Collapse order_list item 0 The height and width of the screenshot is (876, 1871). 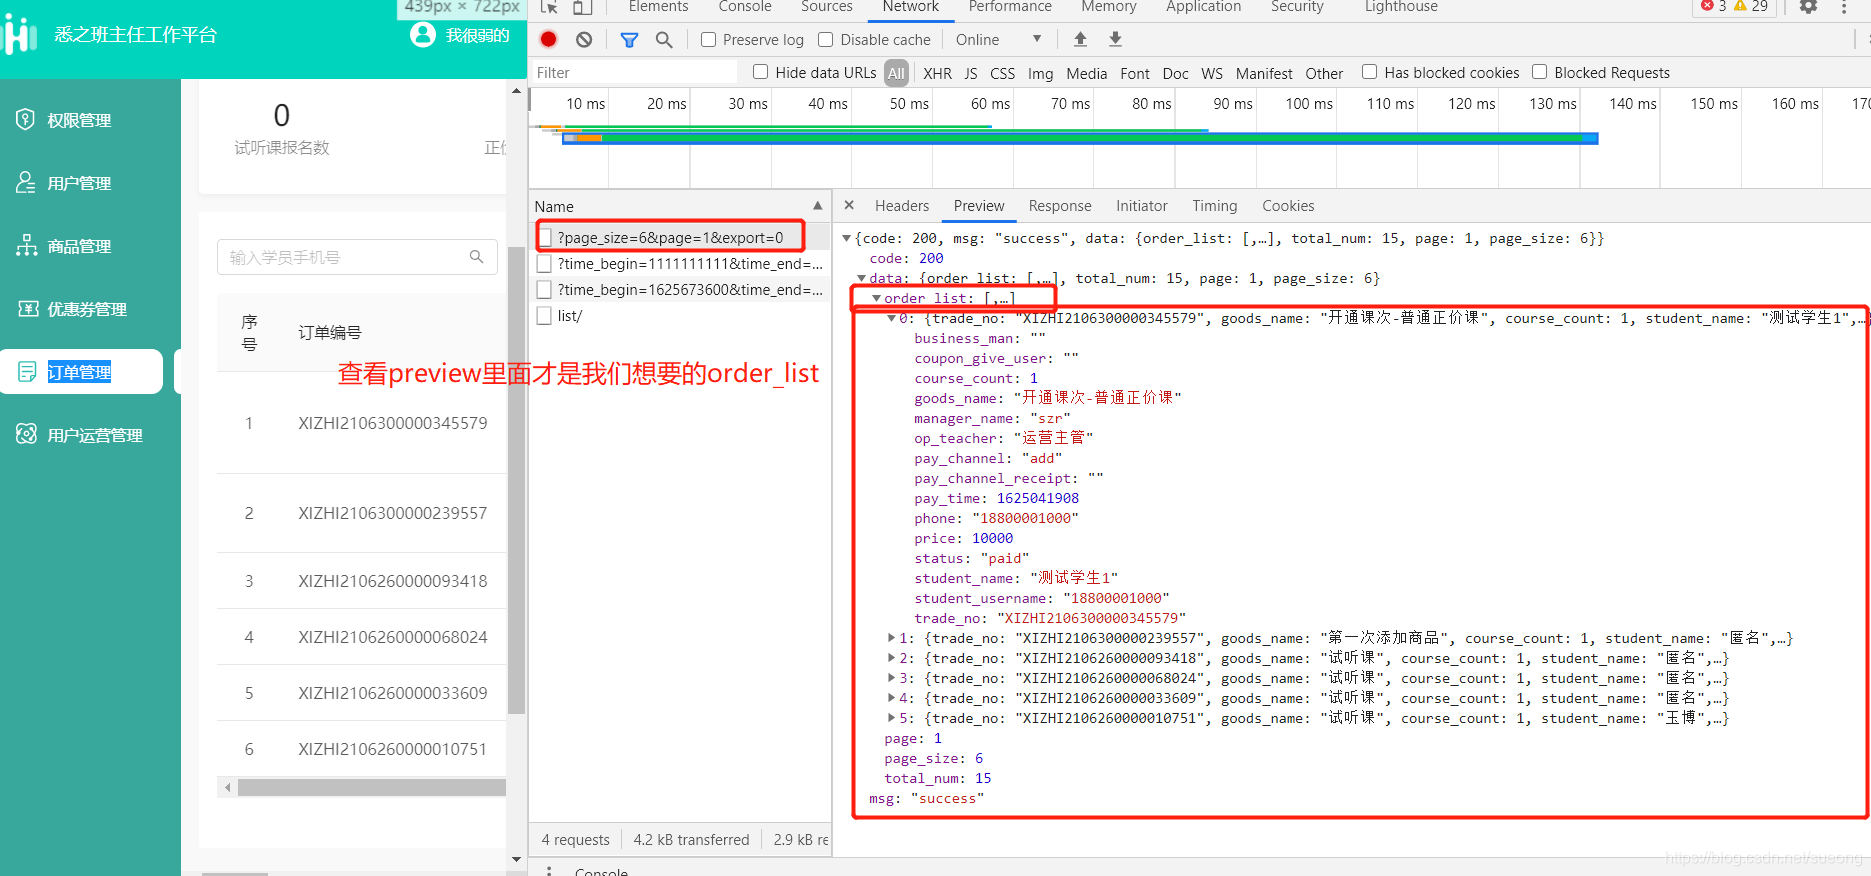891,318
